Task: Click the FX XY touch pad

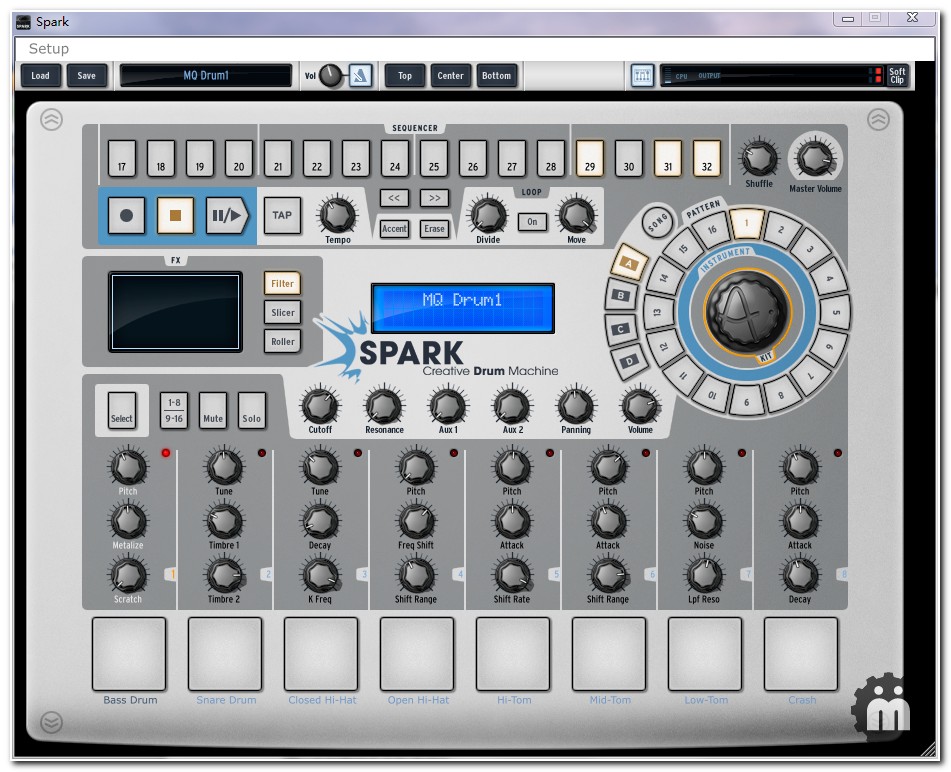Action: (x=175, y=312)
